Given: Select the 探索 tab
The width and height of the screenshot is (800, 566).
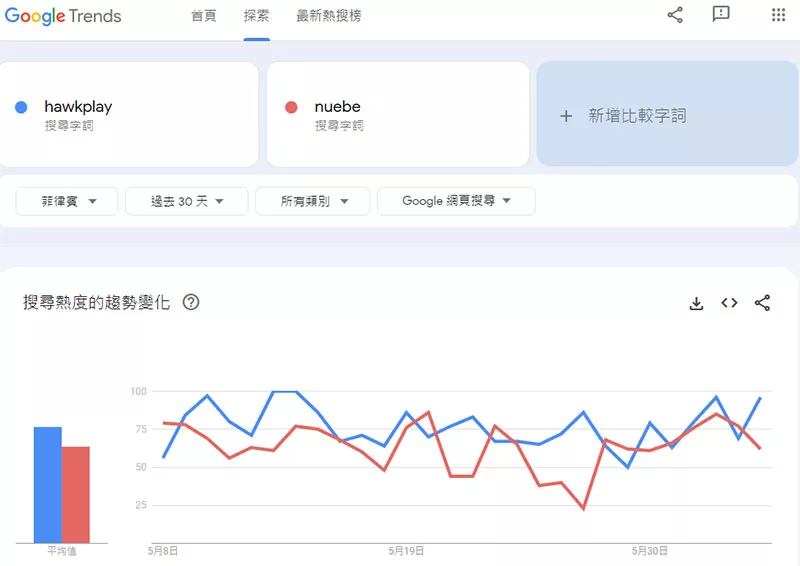Looking at the screenshot, I should [x=256, y=16].
